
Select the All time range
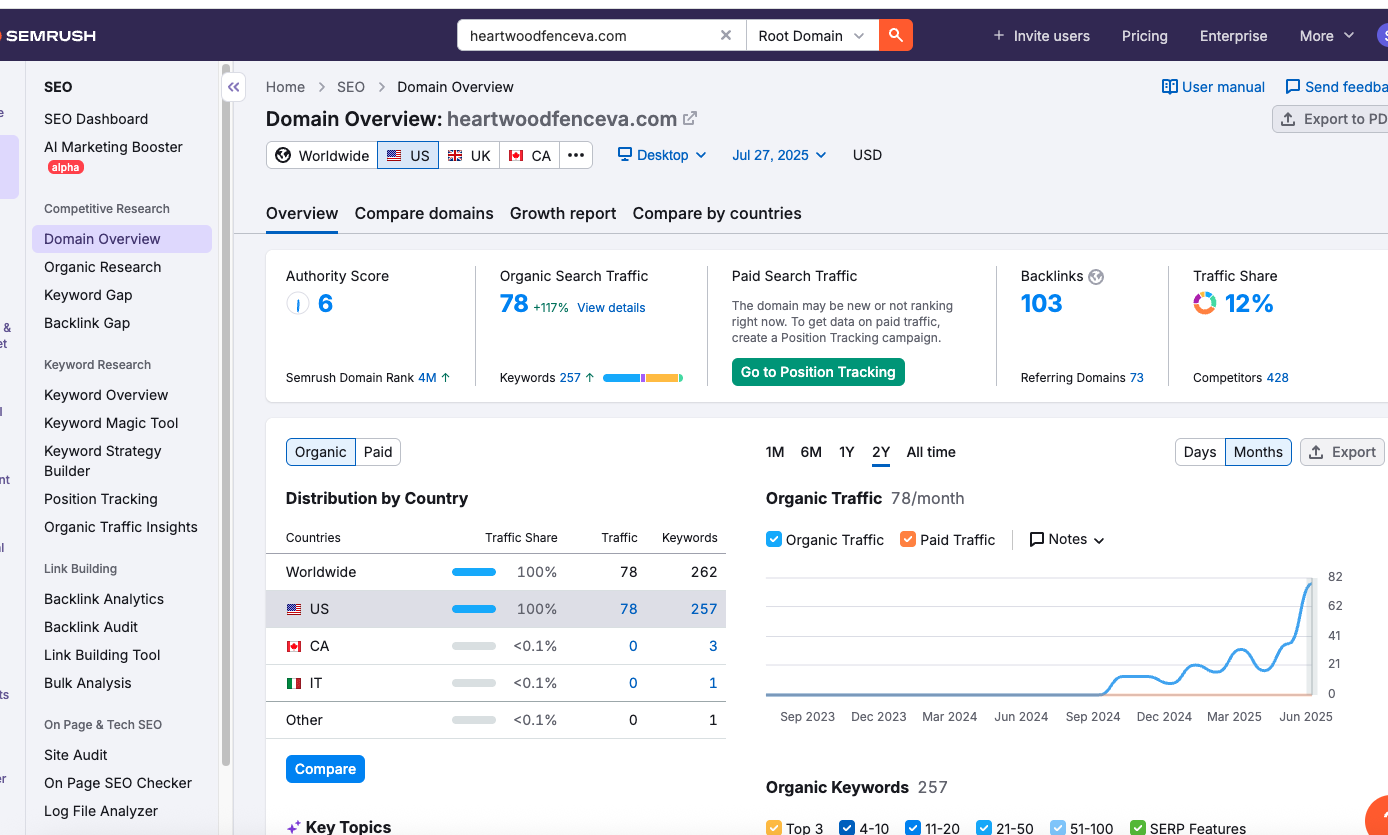[x=931, y=452]
